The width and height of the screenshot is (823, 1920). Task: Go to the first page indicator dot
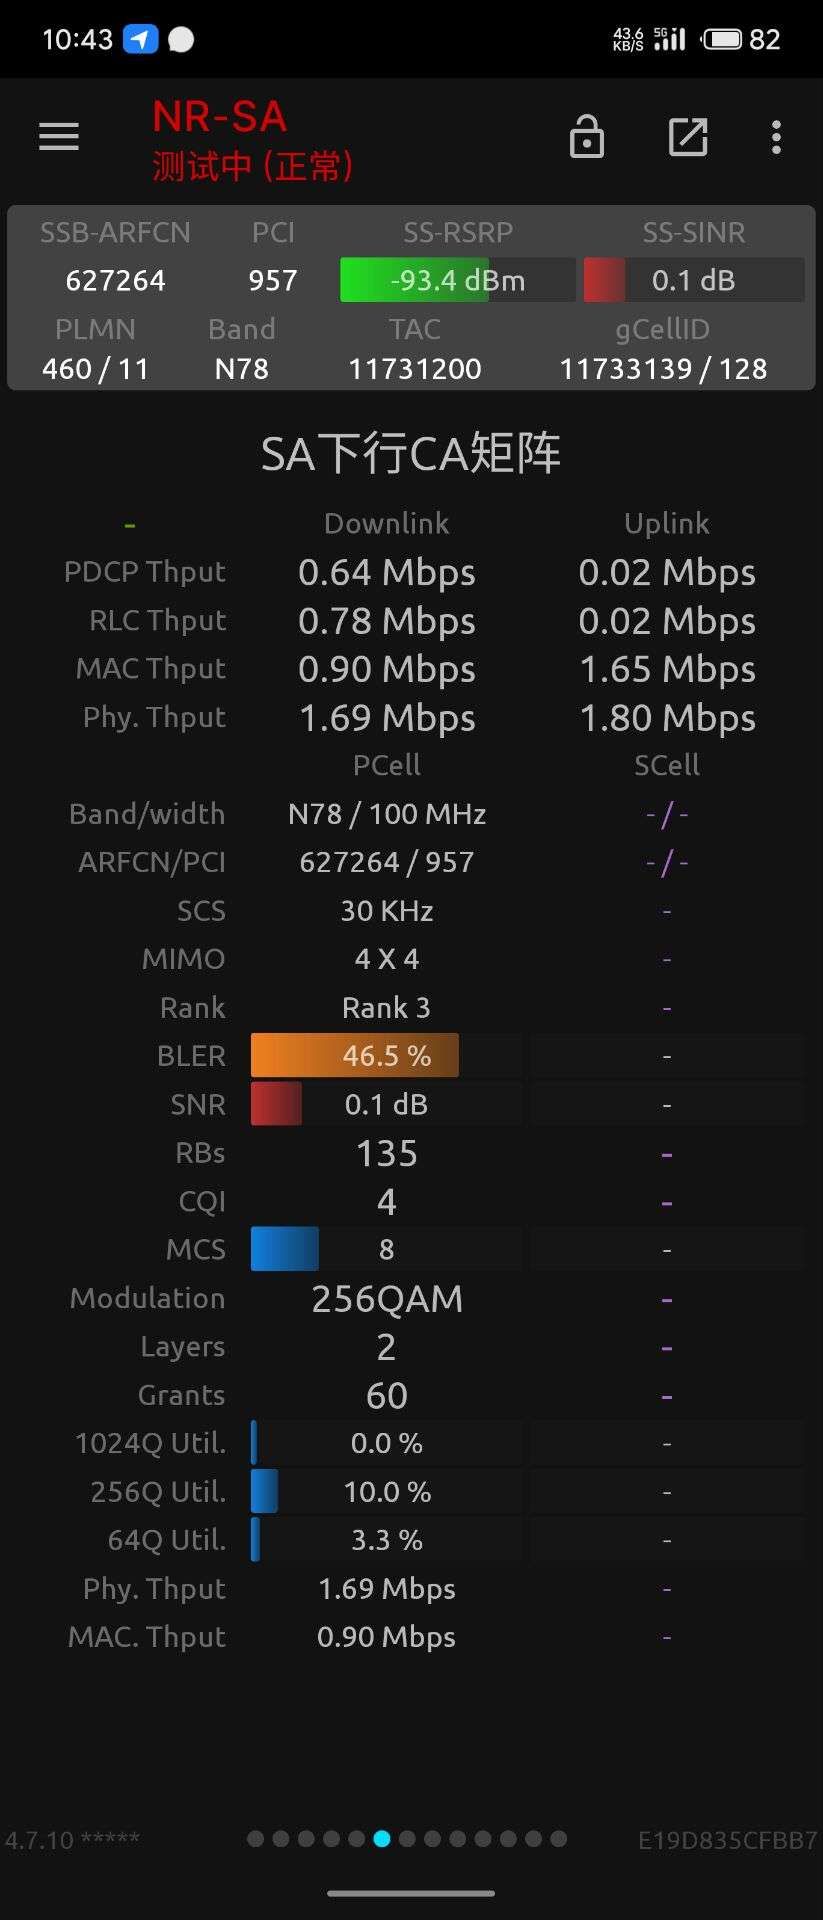point(255,1838)
